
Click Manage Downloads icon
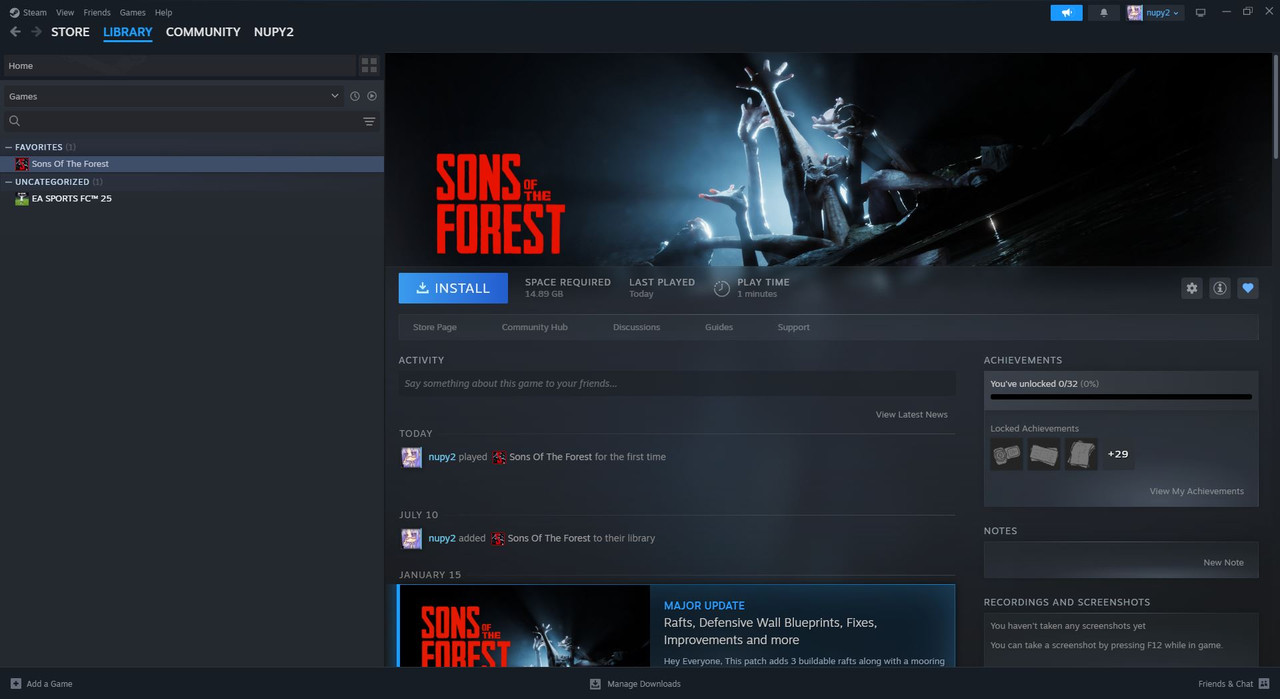595,684
